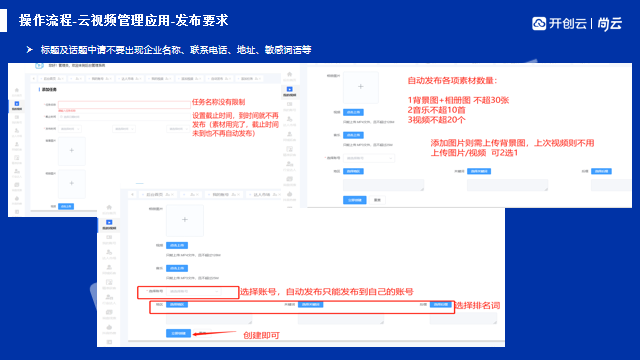Open 达人市场 tab in the left screenshot

130,78
